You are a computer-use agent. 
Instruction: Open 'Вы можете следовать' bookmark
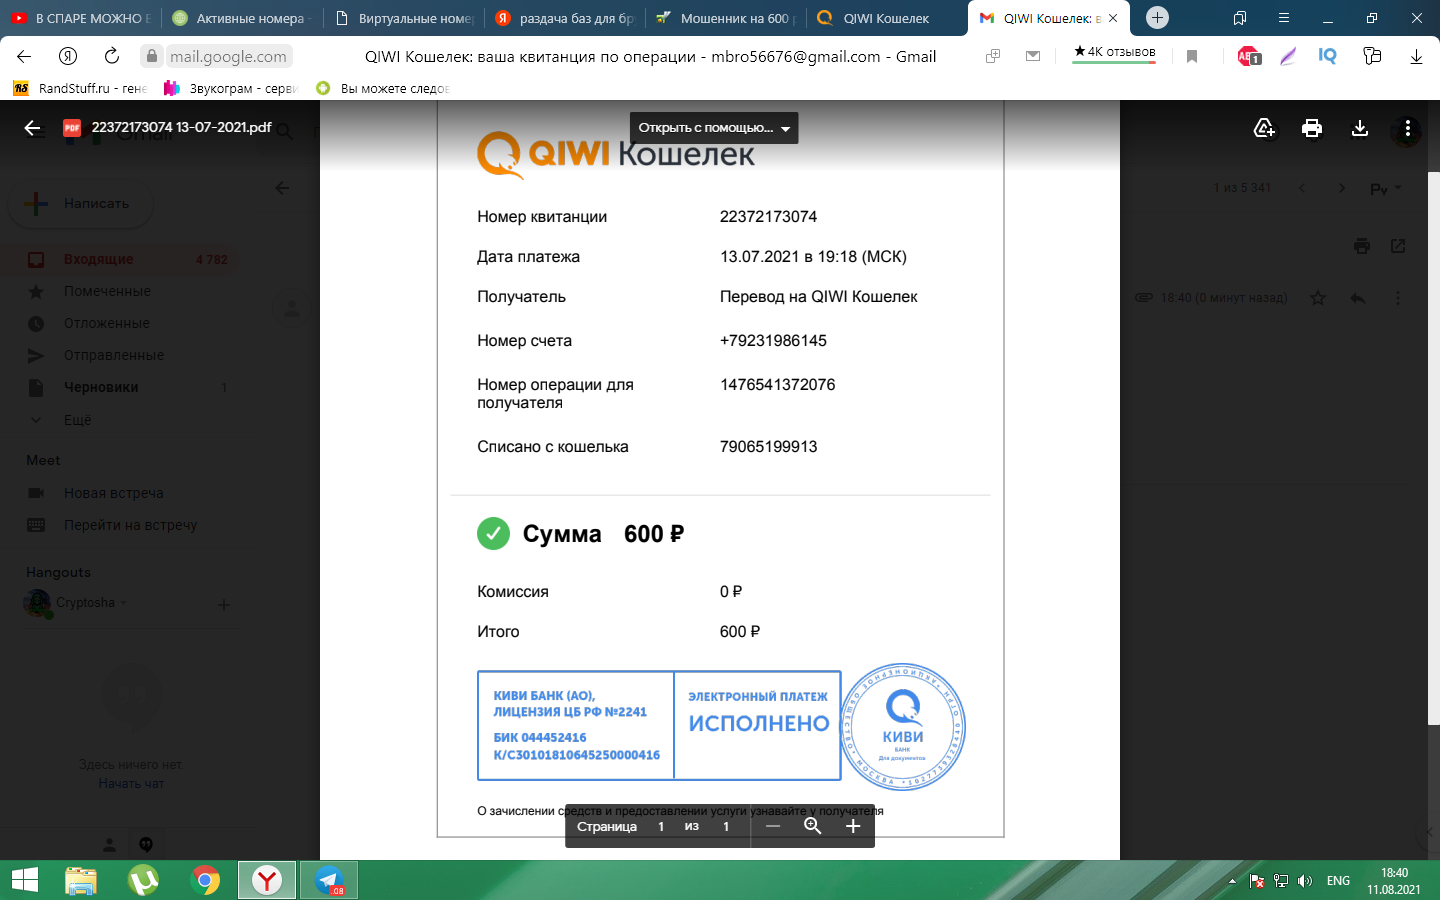pos(383,88)
